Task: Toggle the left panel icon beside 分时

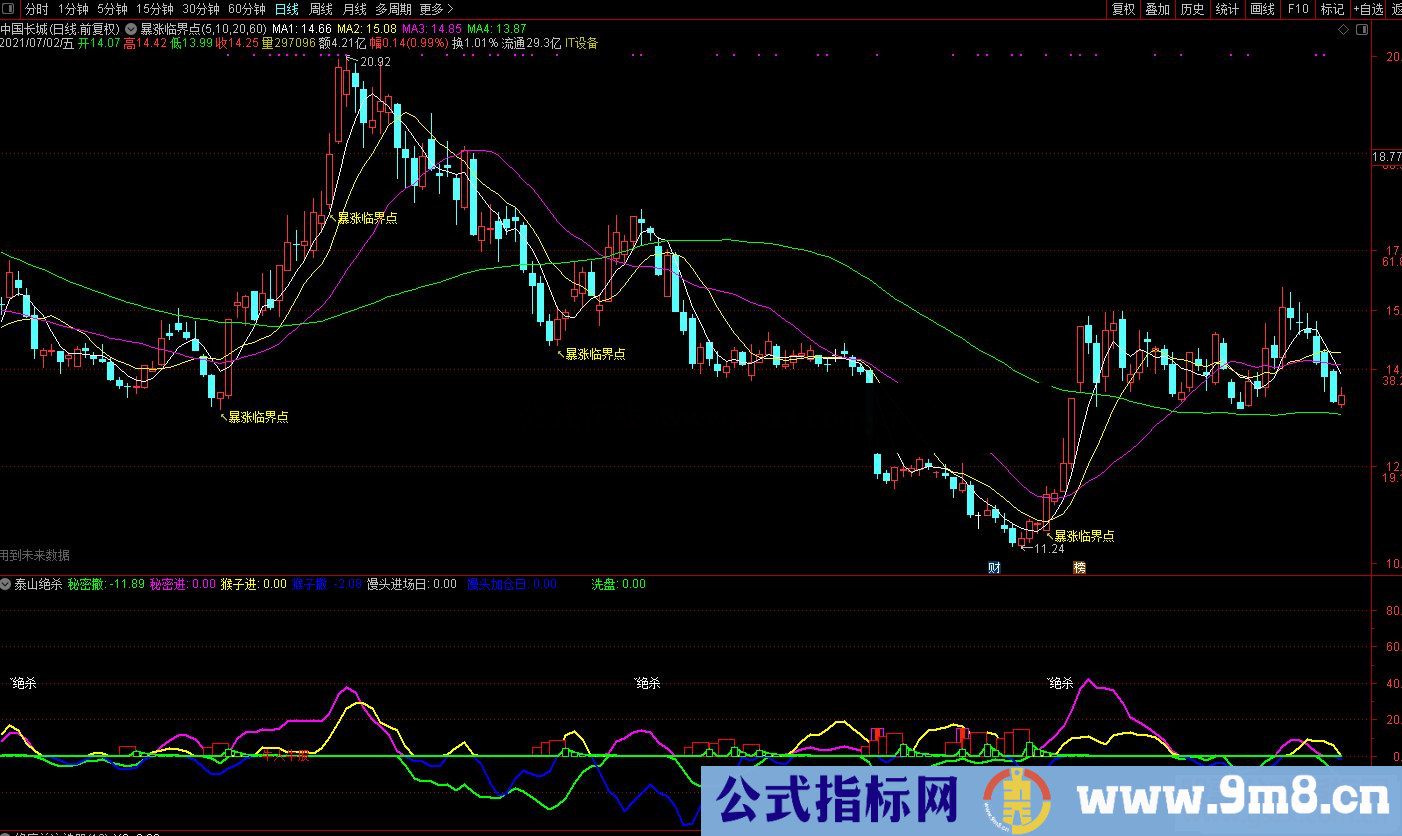Action: tap(10, 9)
